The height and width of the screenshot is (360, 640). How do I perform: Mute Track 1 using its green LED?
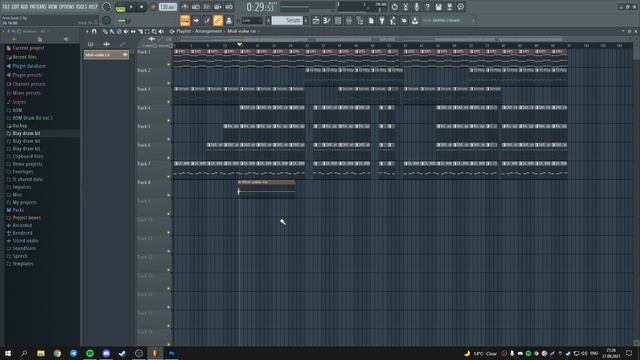point(169,64)
